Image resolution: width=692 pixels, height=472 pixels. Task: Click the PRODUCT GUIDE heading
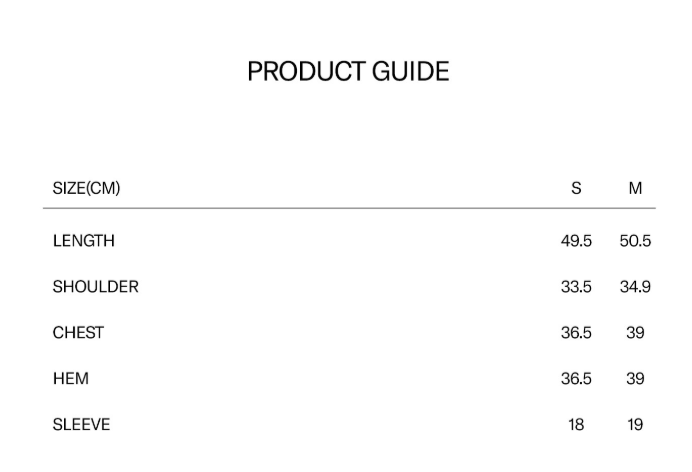coord(348,72)
